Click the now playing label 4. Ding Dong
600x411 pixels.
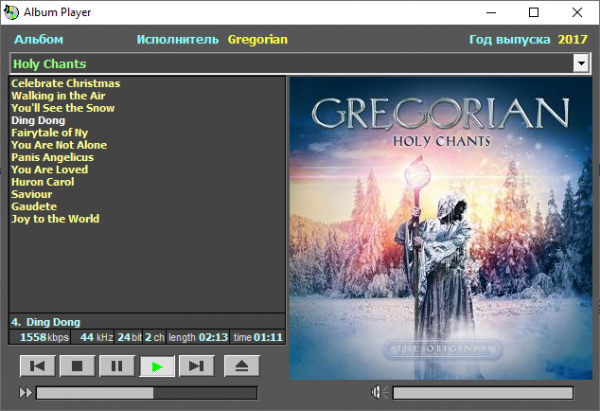[x=46, y=322]
